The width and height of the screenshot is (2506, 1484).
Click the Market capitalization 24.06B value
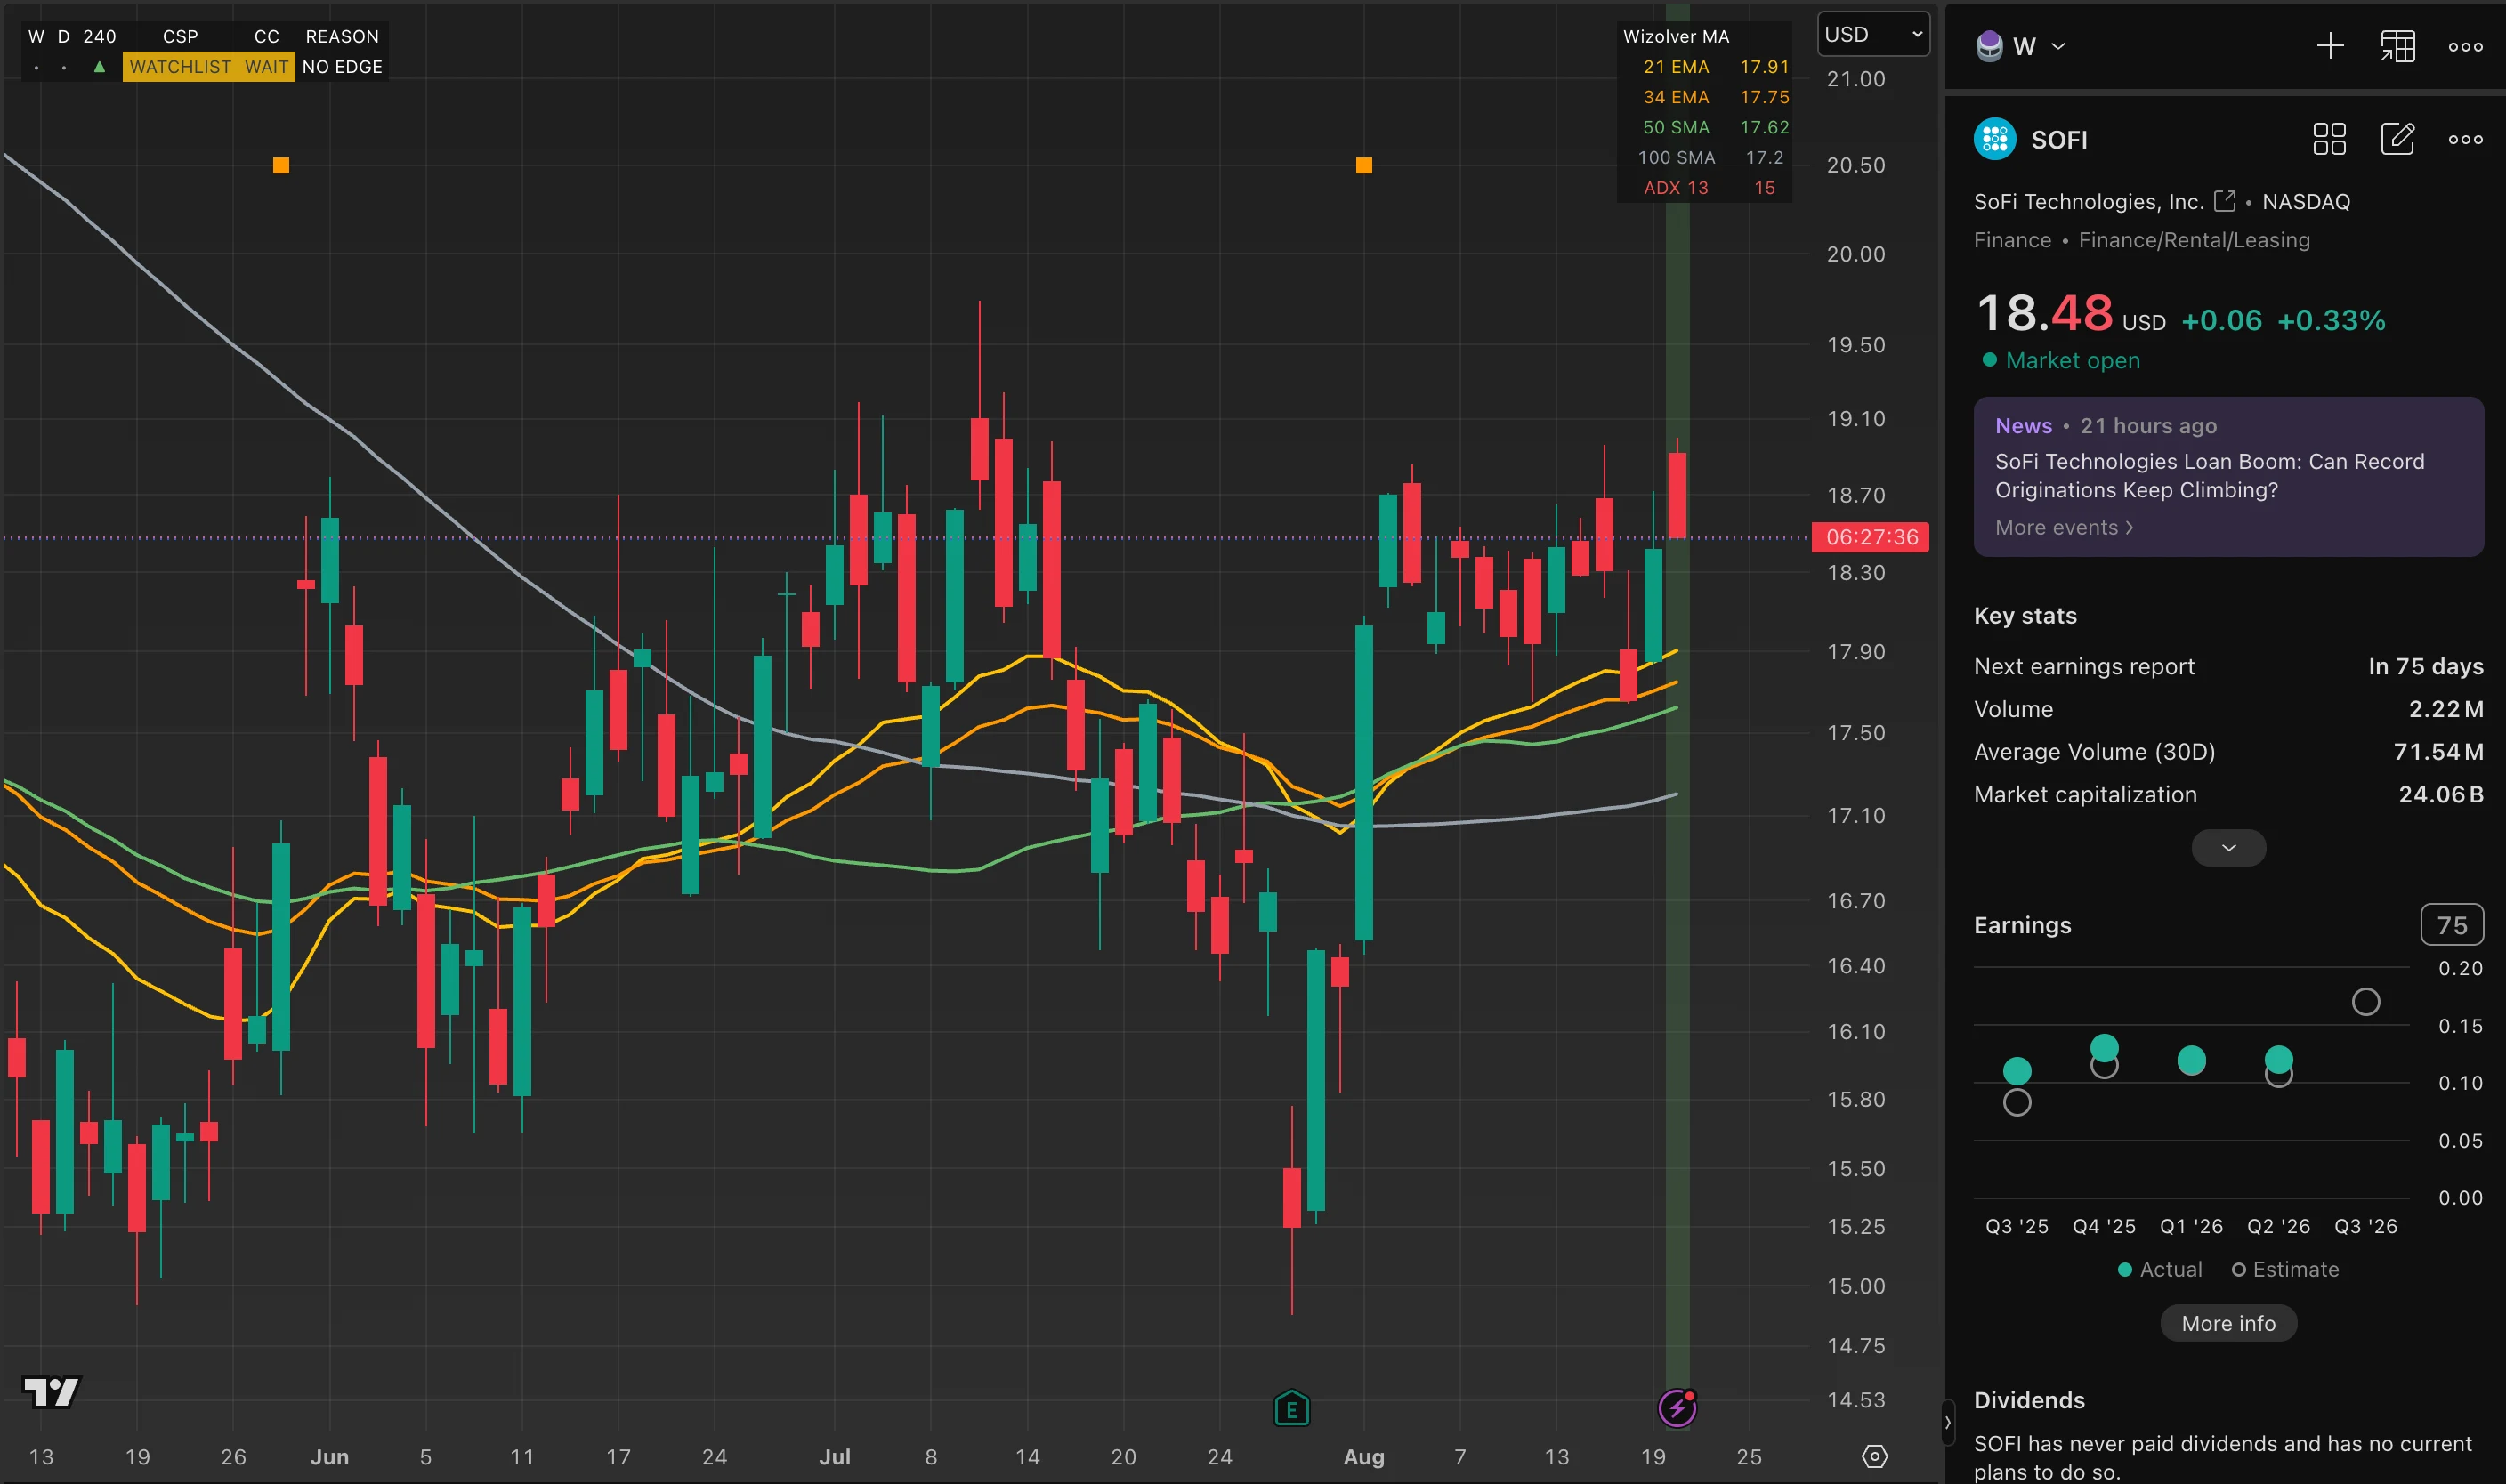tap(2440, 794)
